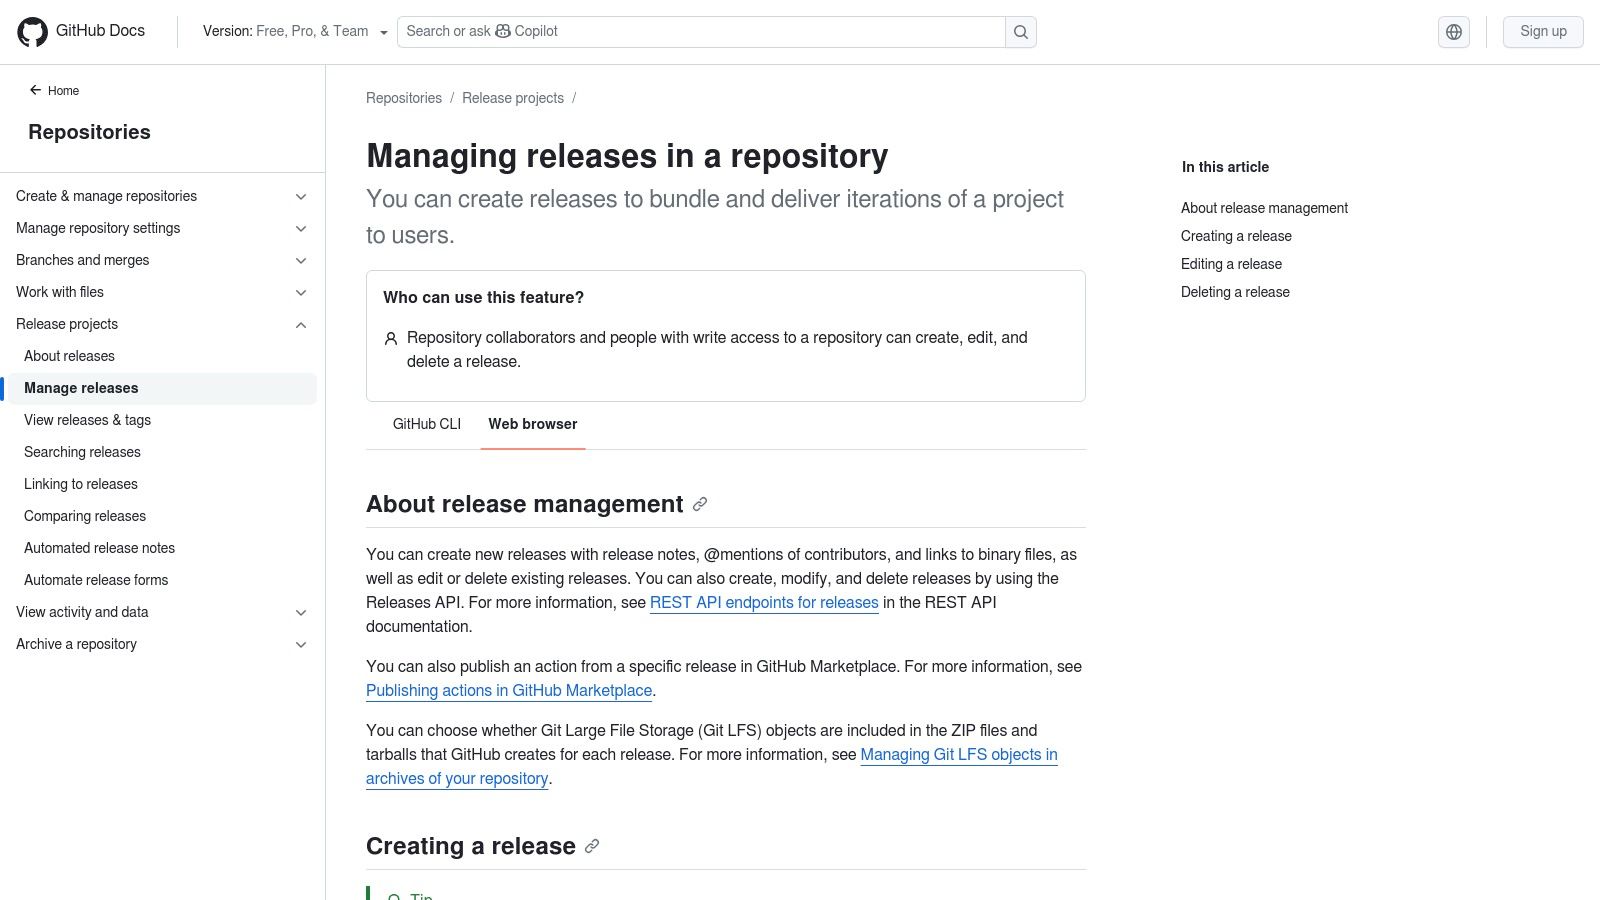Collapse the Release projects section
Screen dimensions: 1600x900
tap(301, 325)
